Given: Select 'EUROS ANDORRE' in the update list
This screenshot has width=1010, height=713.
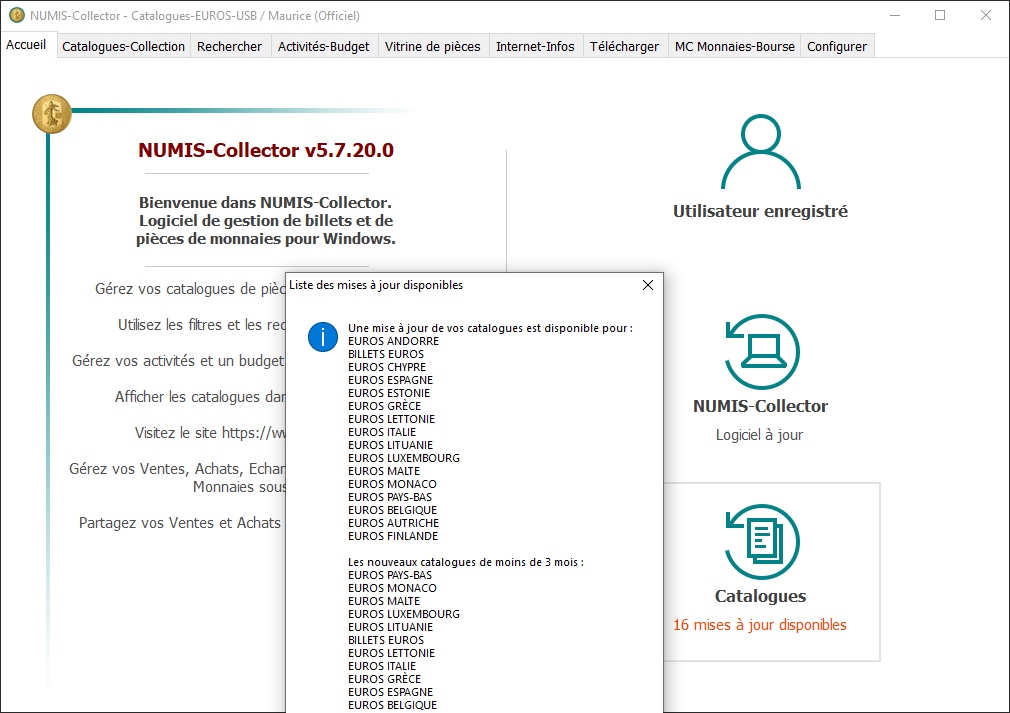Looking at the screenshot, I should [394, 341].
